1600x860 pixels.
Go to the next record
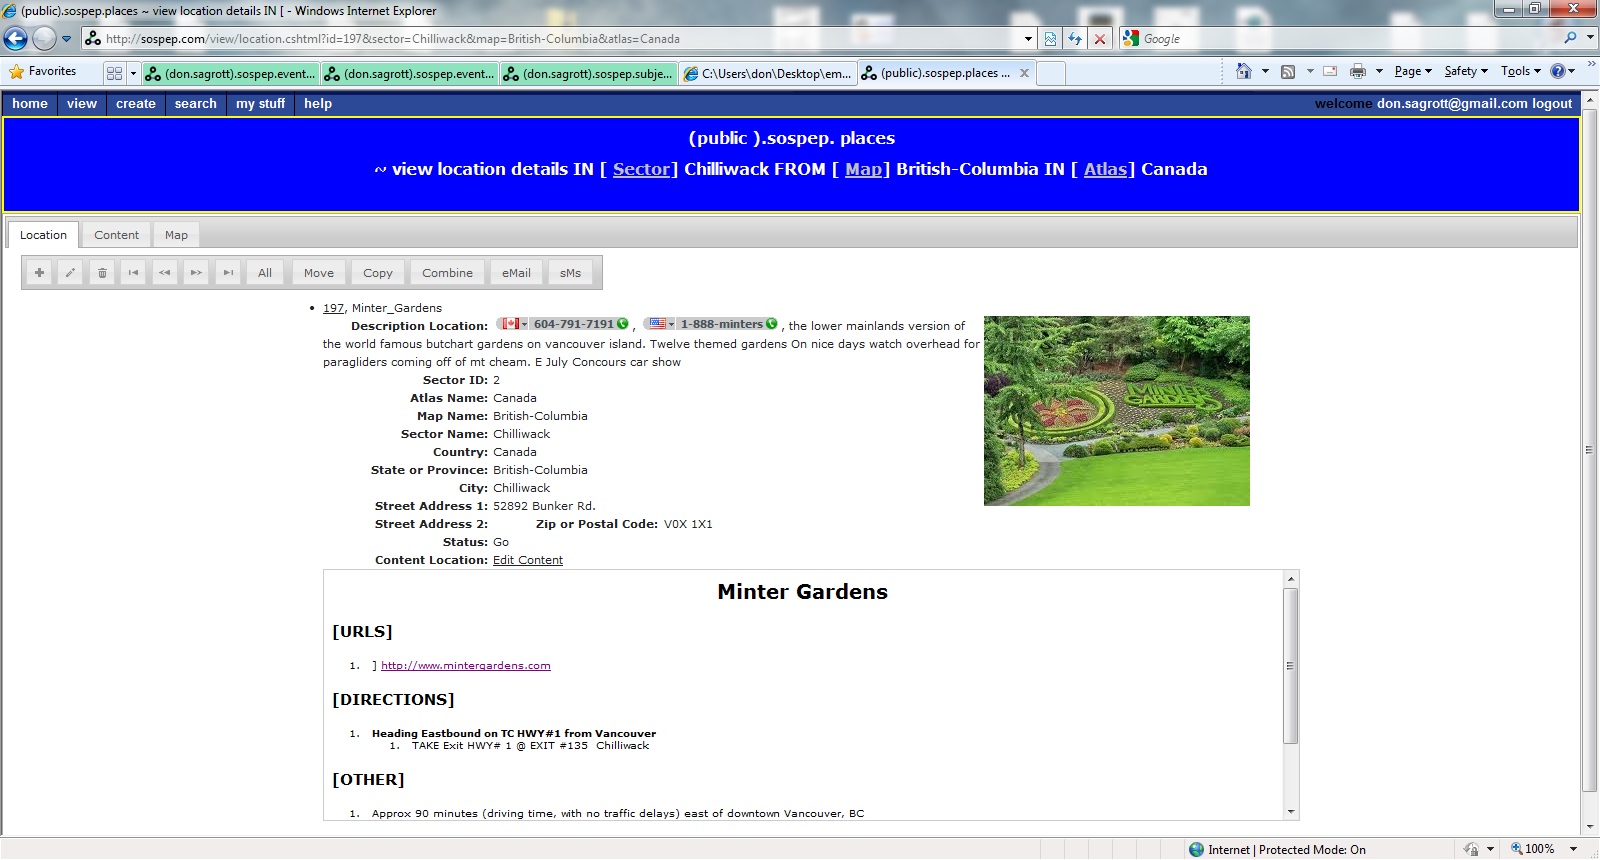pyautogui.click(x=196, y=273)
